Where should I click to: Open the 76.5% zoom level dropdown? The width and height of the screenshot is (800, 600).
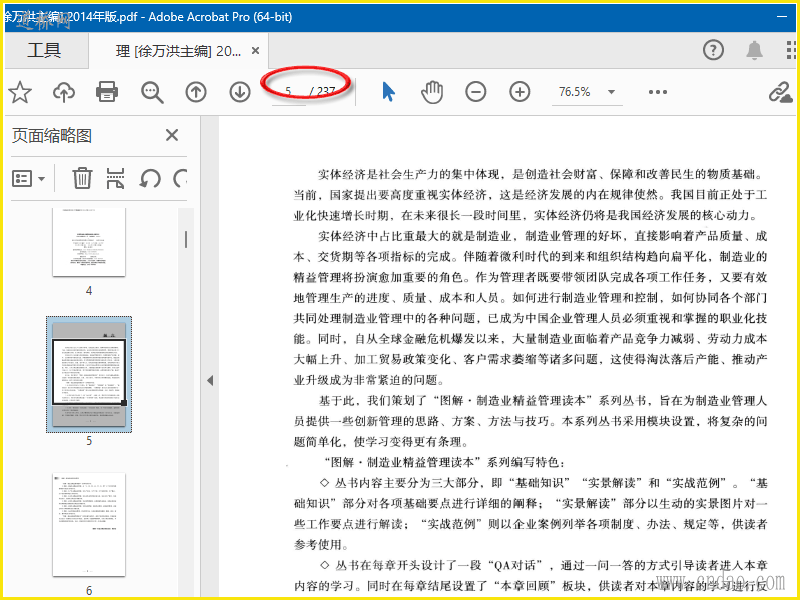(611, 92)
